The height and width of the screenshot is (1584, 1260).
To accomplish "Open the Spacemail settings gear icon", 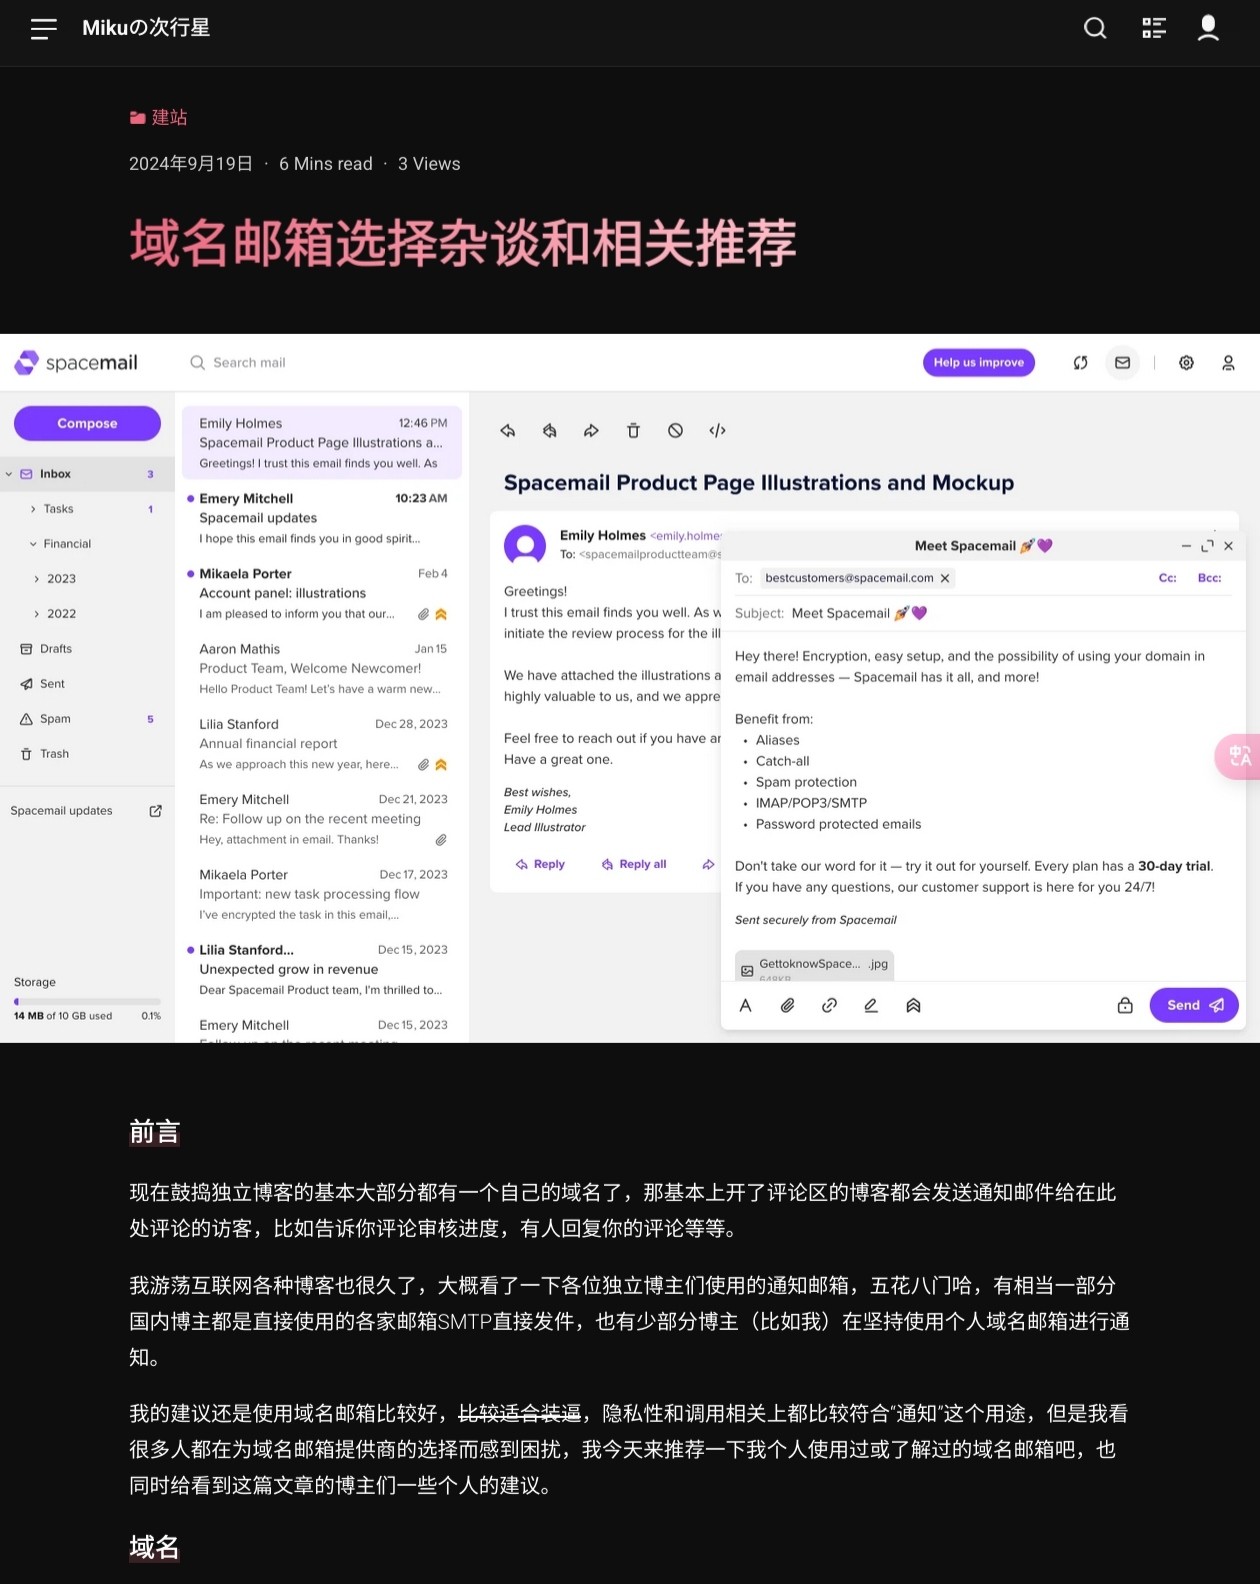I will coord(1186,363).
